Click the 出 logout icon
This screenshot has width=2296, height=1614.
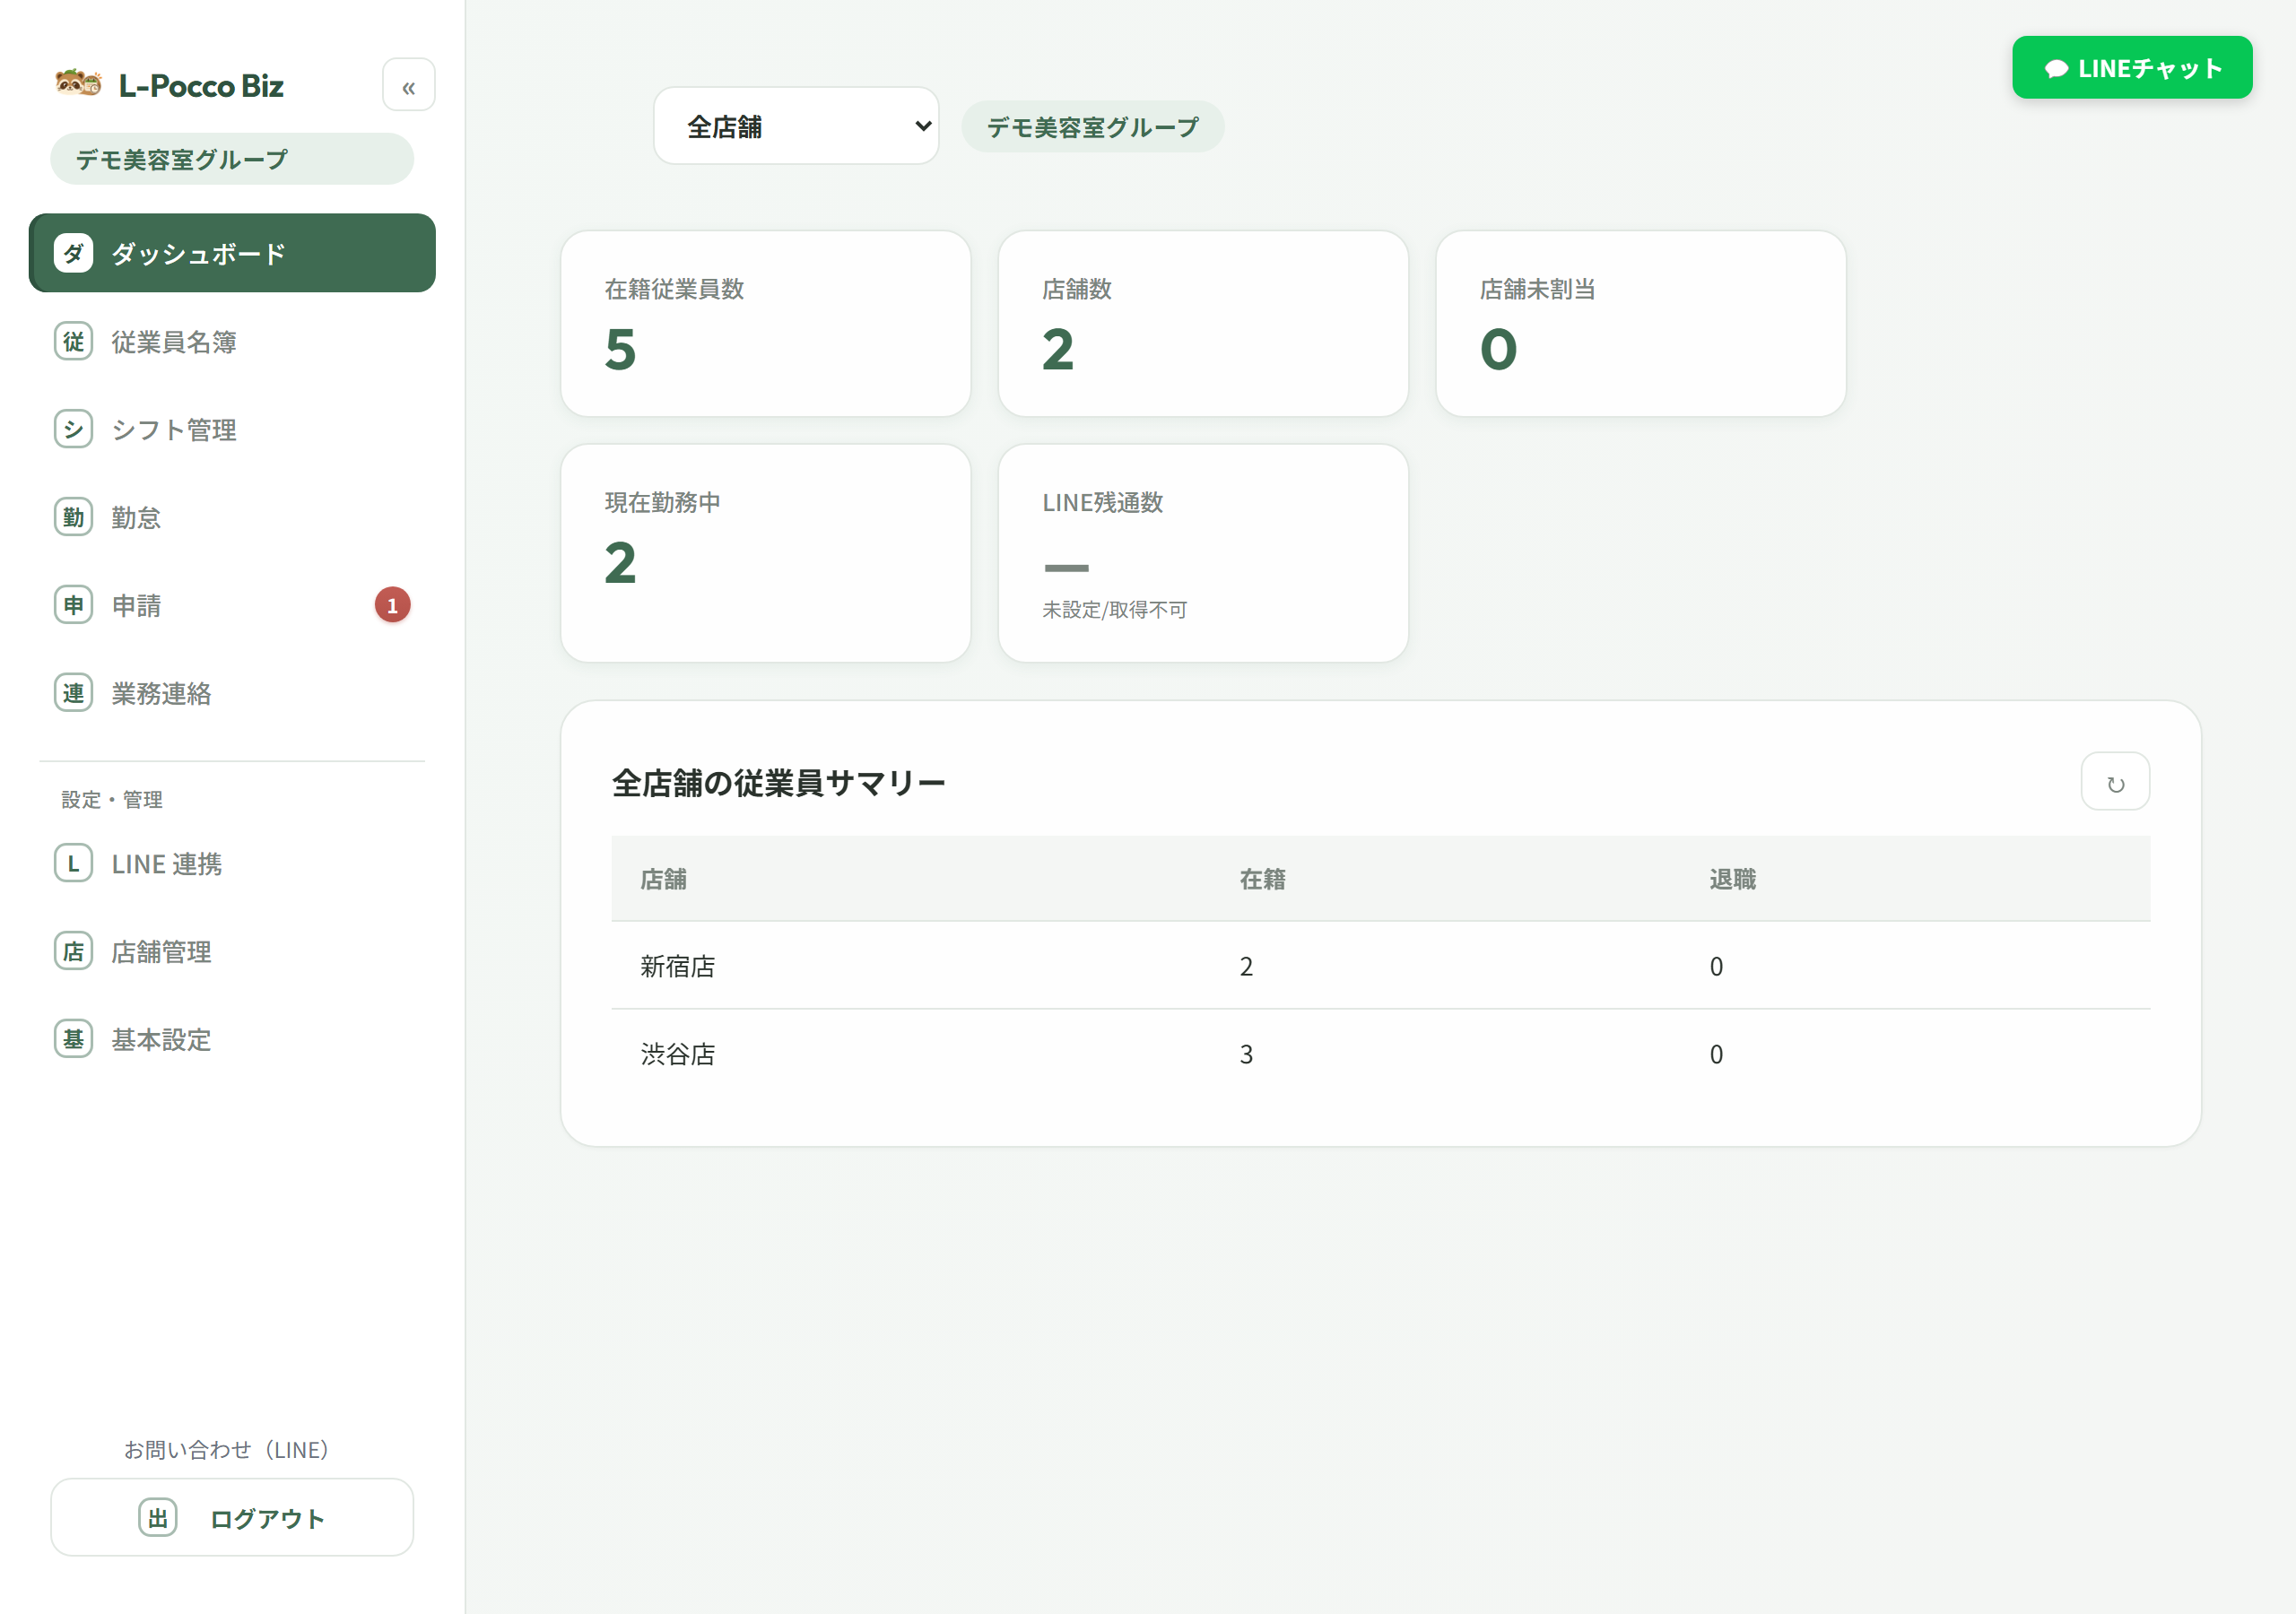[158, 1518]
